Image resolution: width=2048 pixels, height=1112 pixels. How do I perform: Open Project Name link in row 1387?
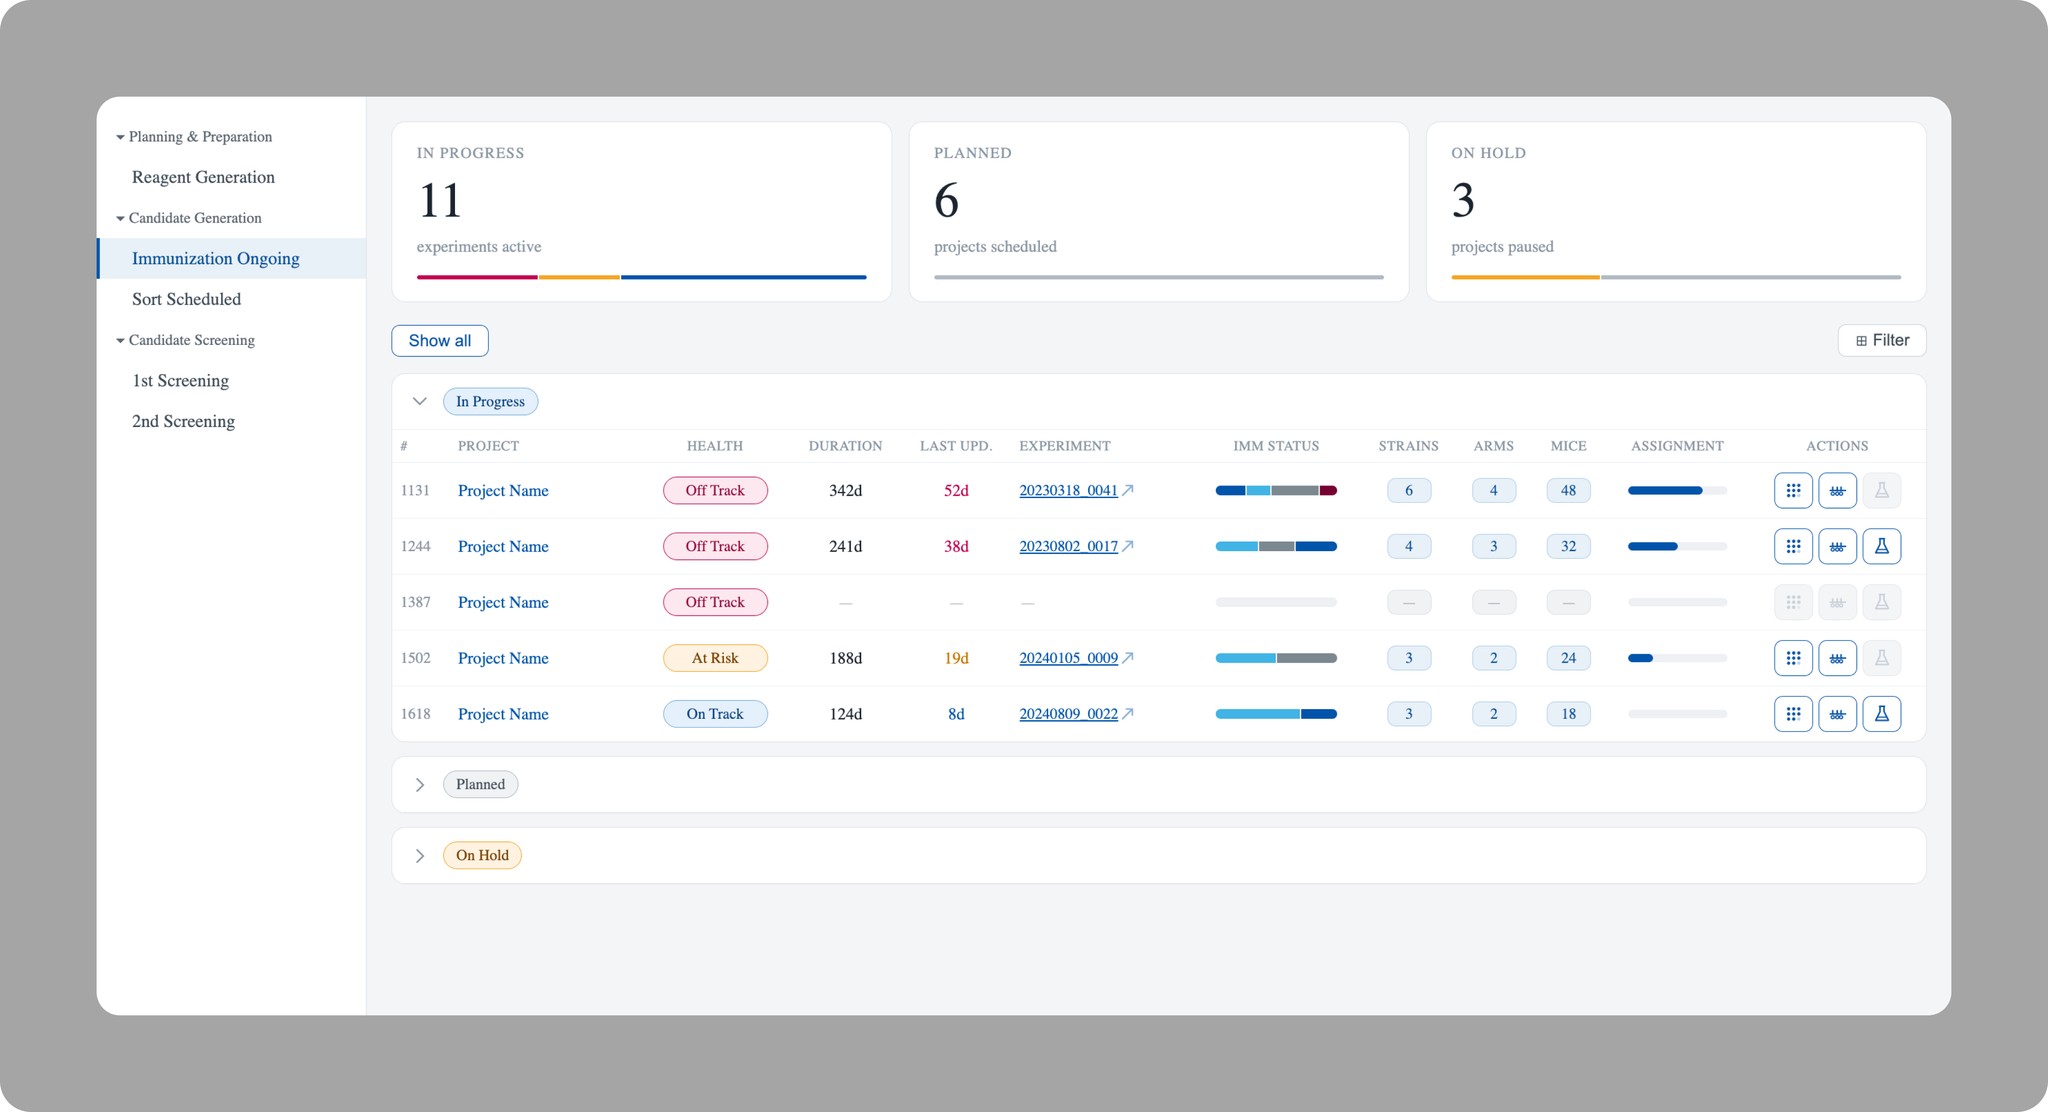tap(503, 602)
